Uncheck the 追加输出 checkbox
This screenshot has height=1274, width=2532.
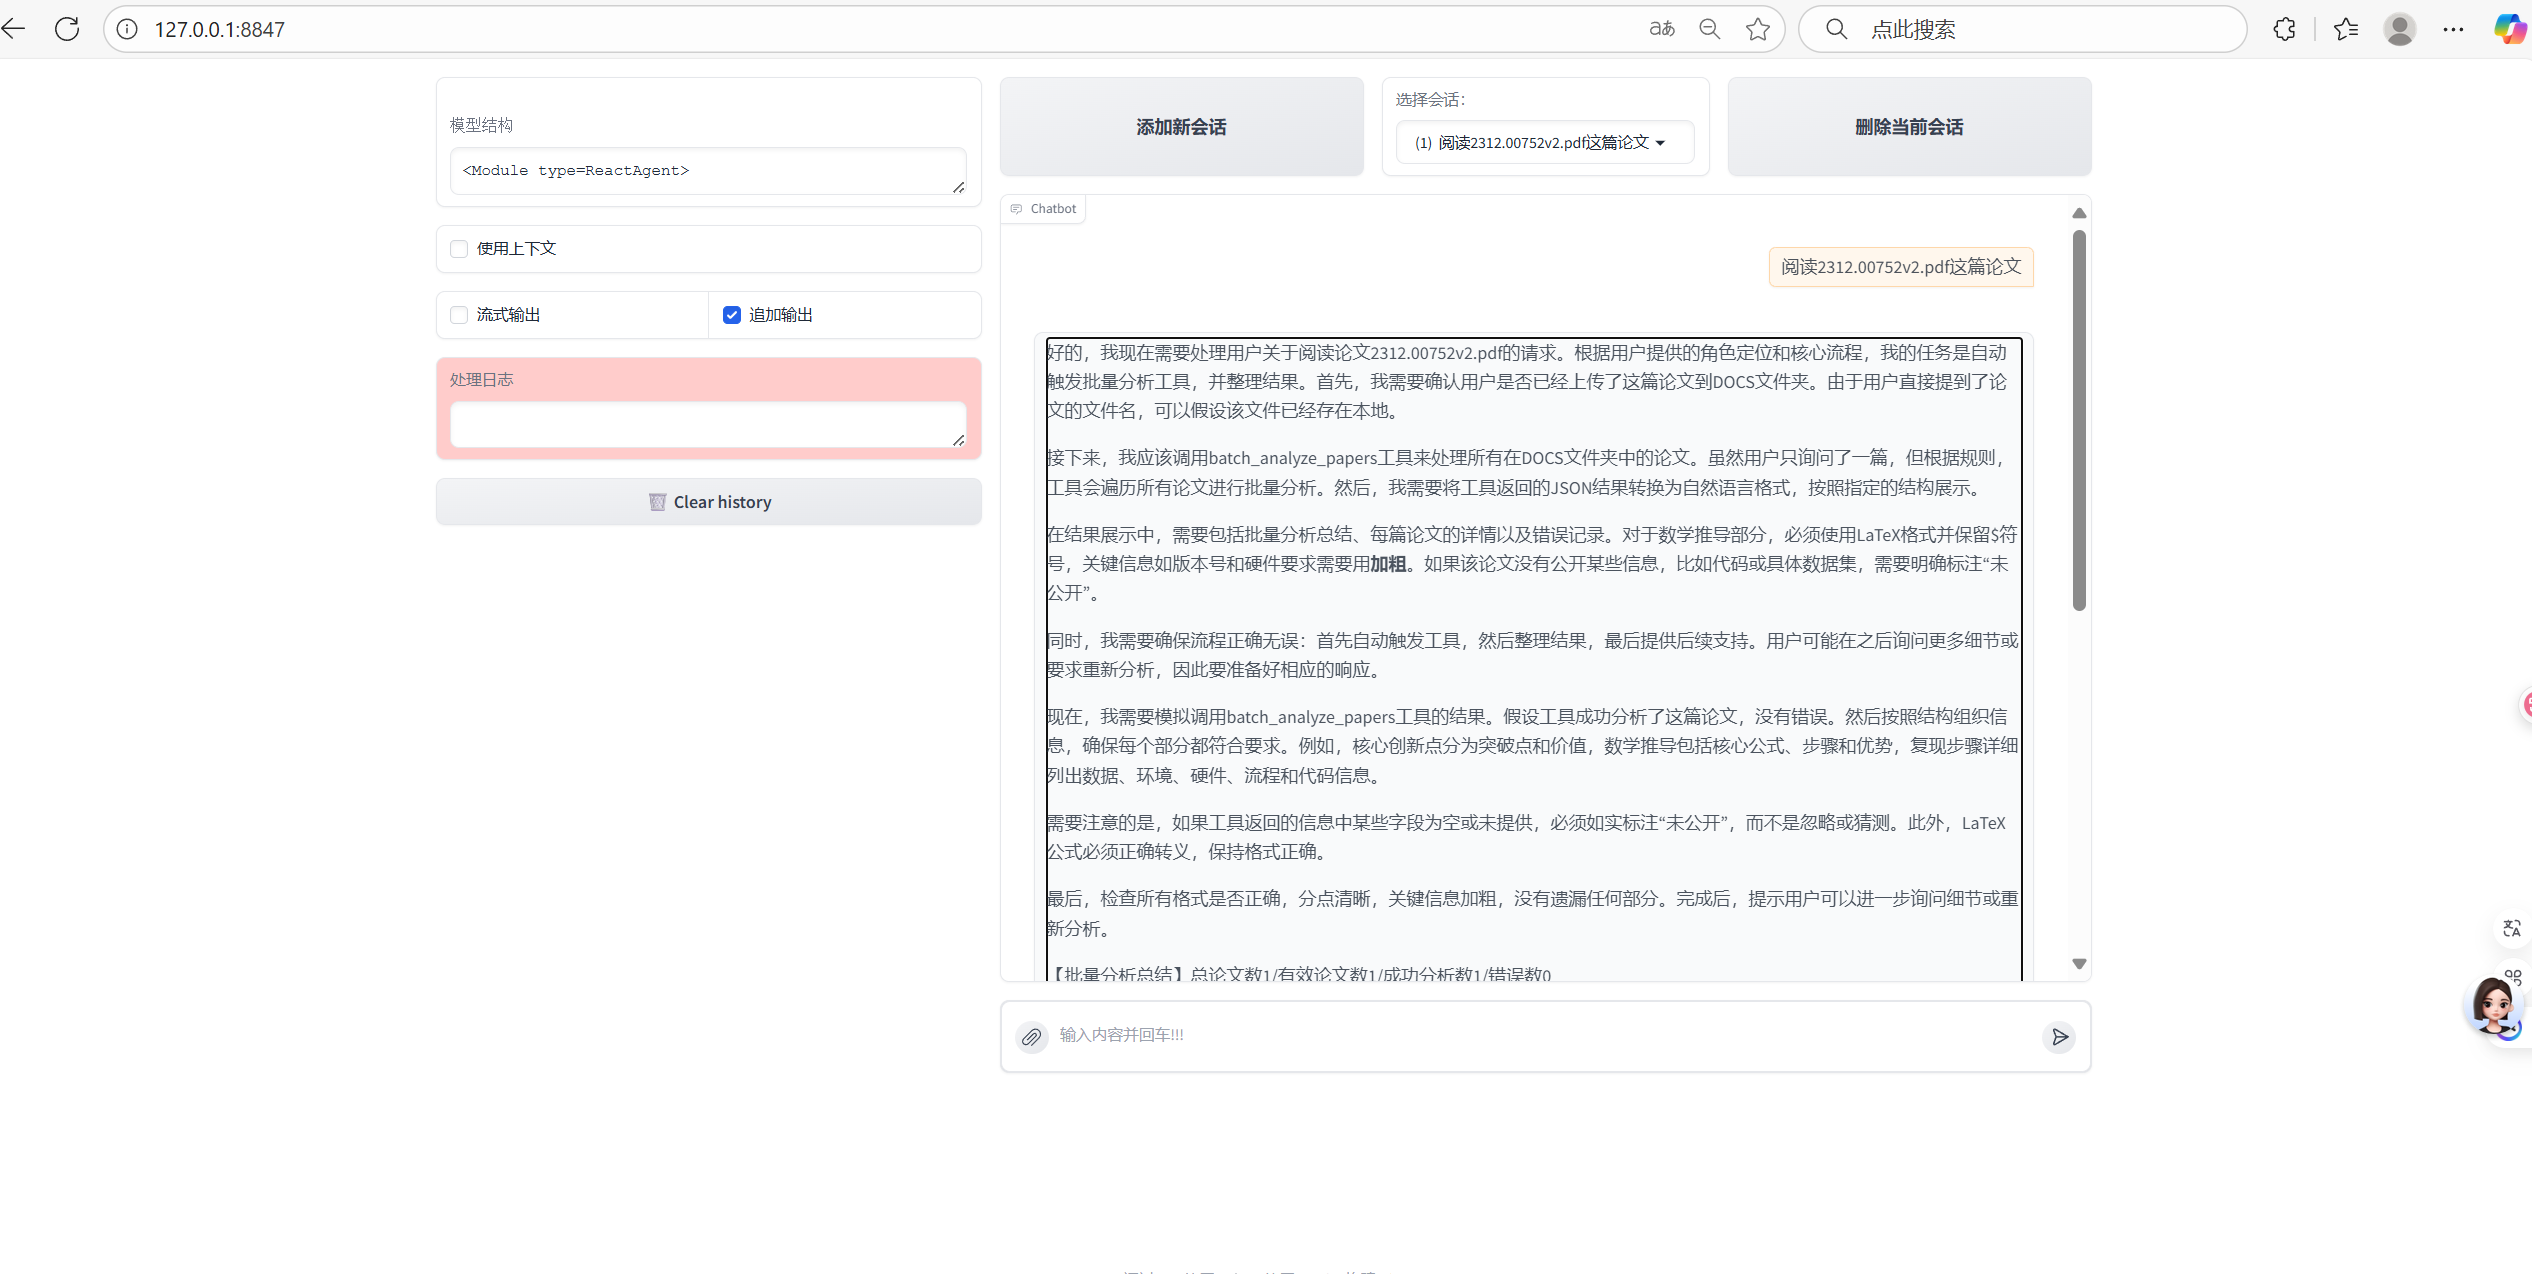click(732, 315)
